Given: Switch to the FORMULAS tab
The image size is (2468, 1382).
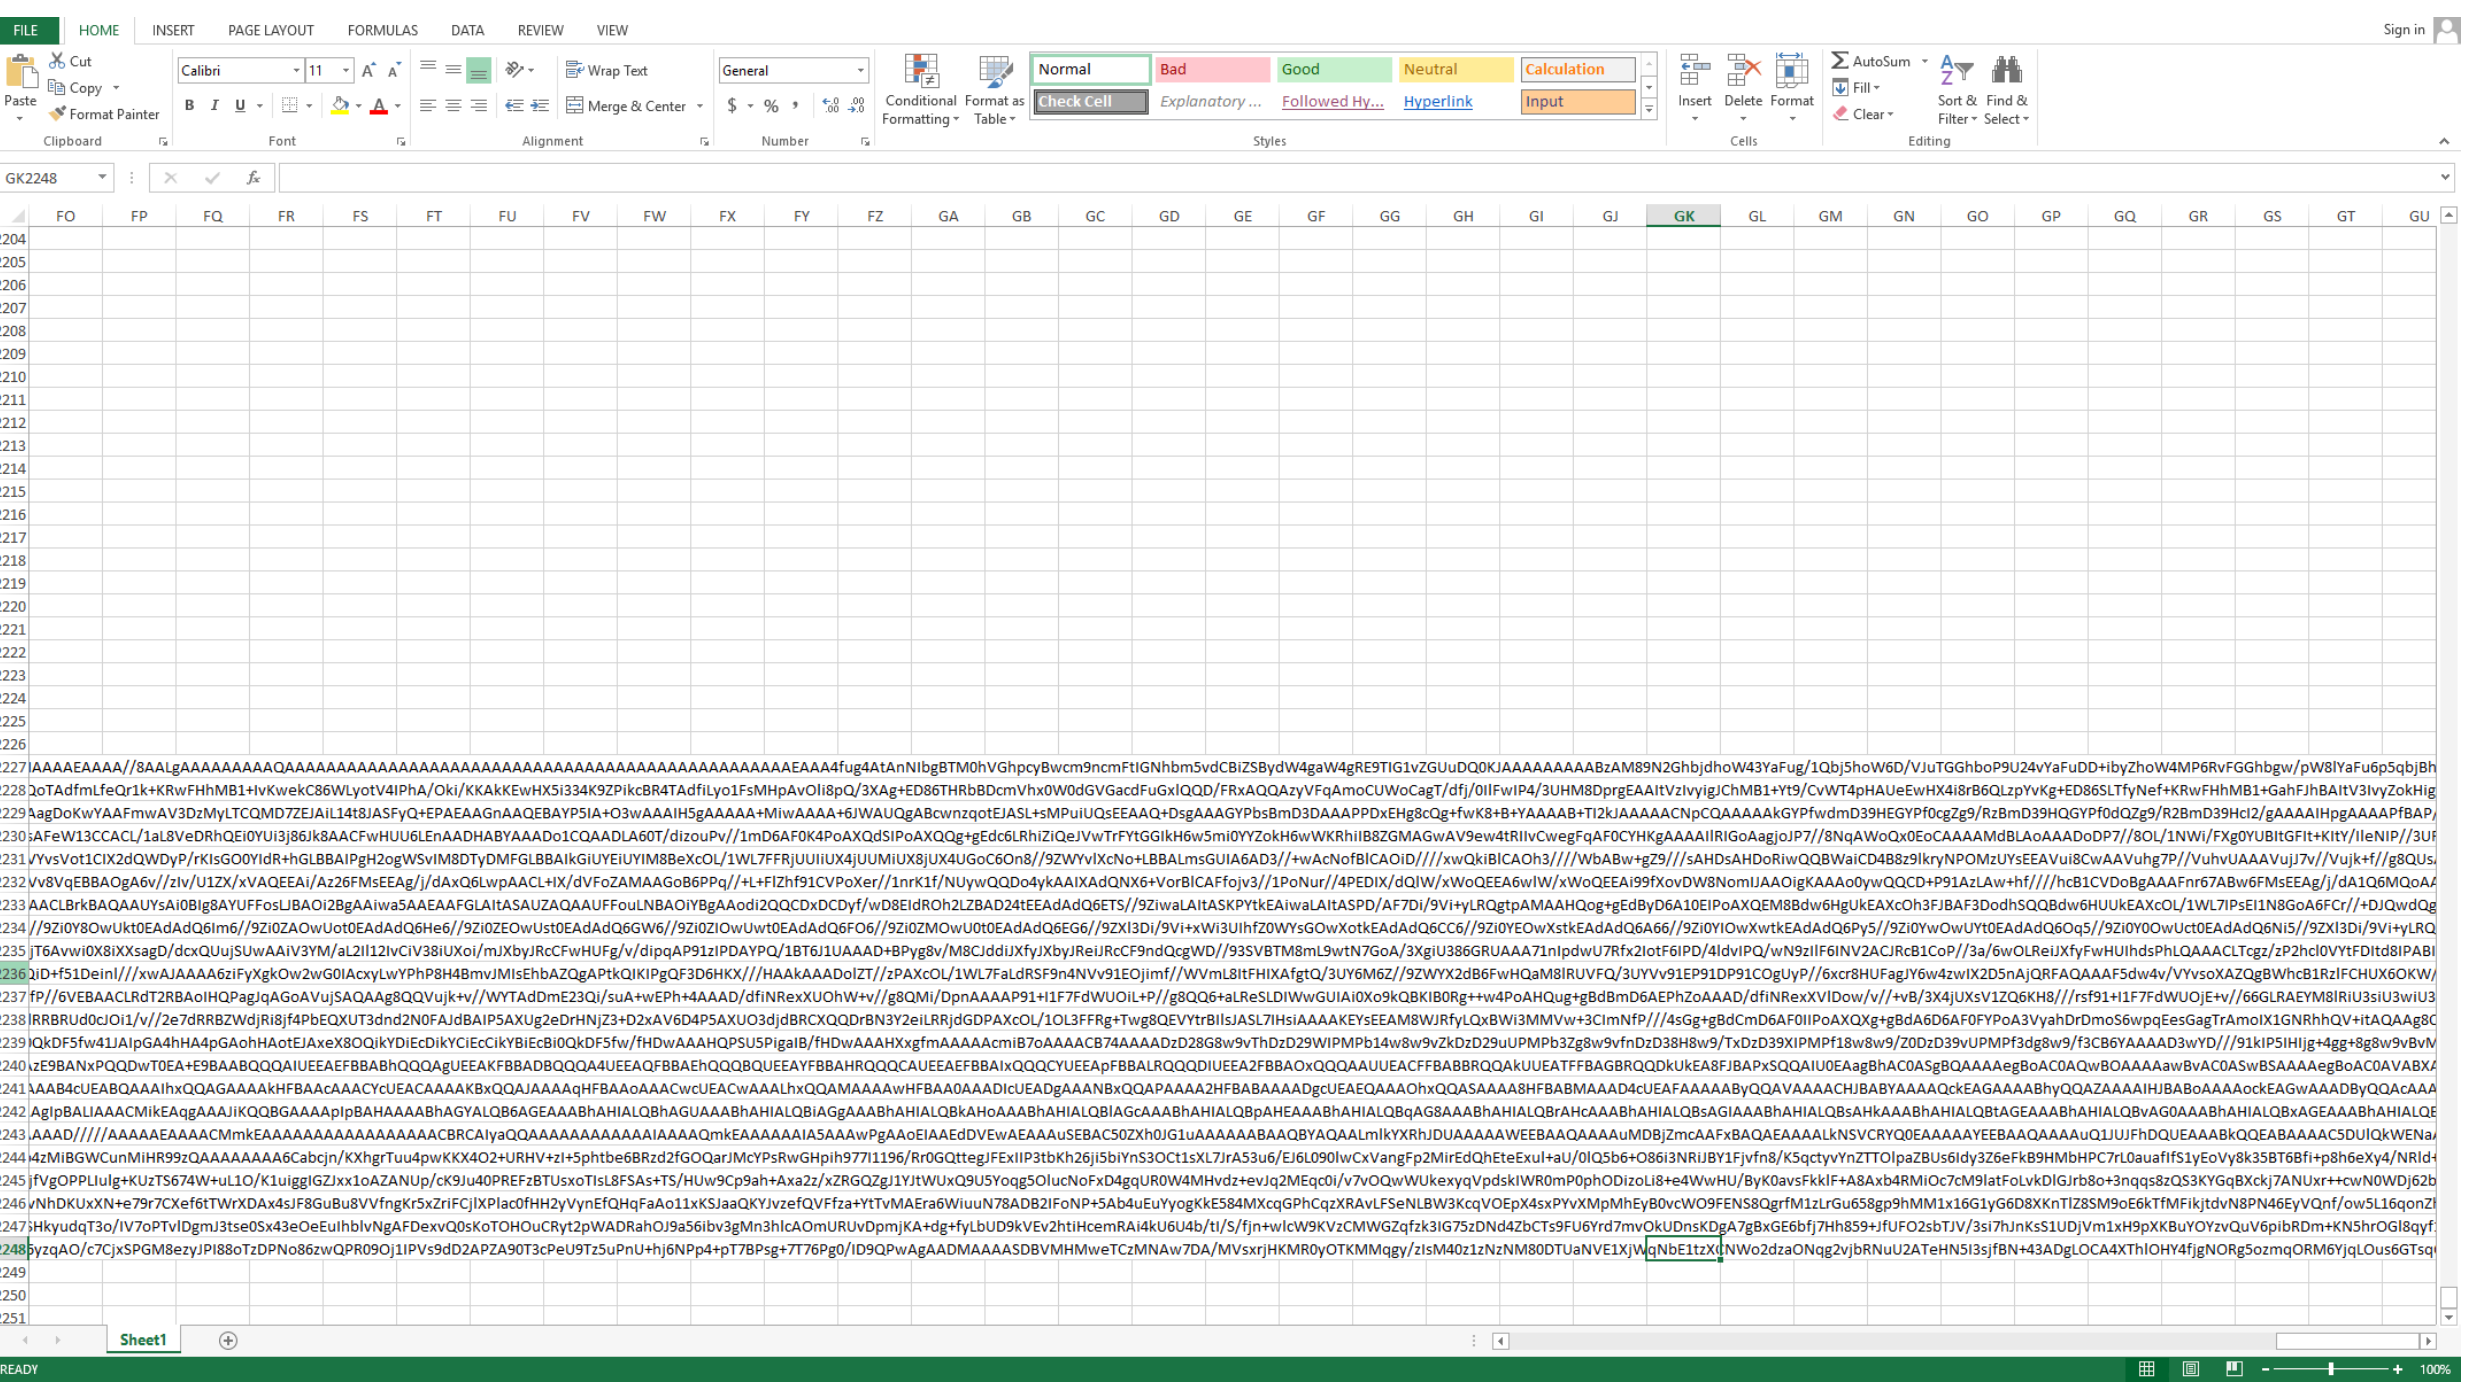Looking at the screenshot, I should pyautogui.click(x=382, y=30).
